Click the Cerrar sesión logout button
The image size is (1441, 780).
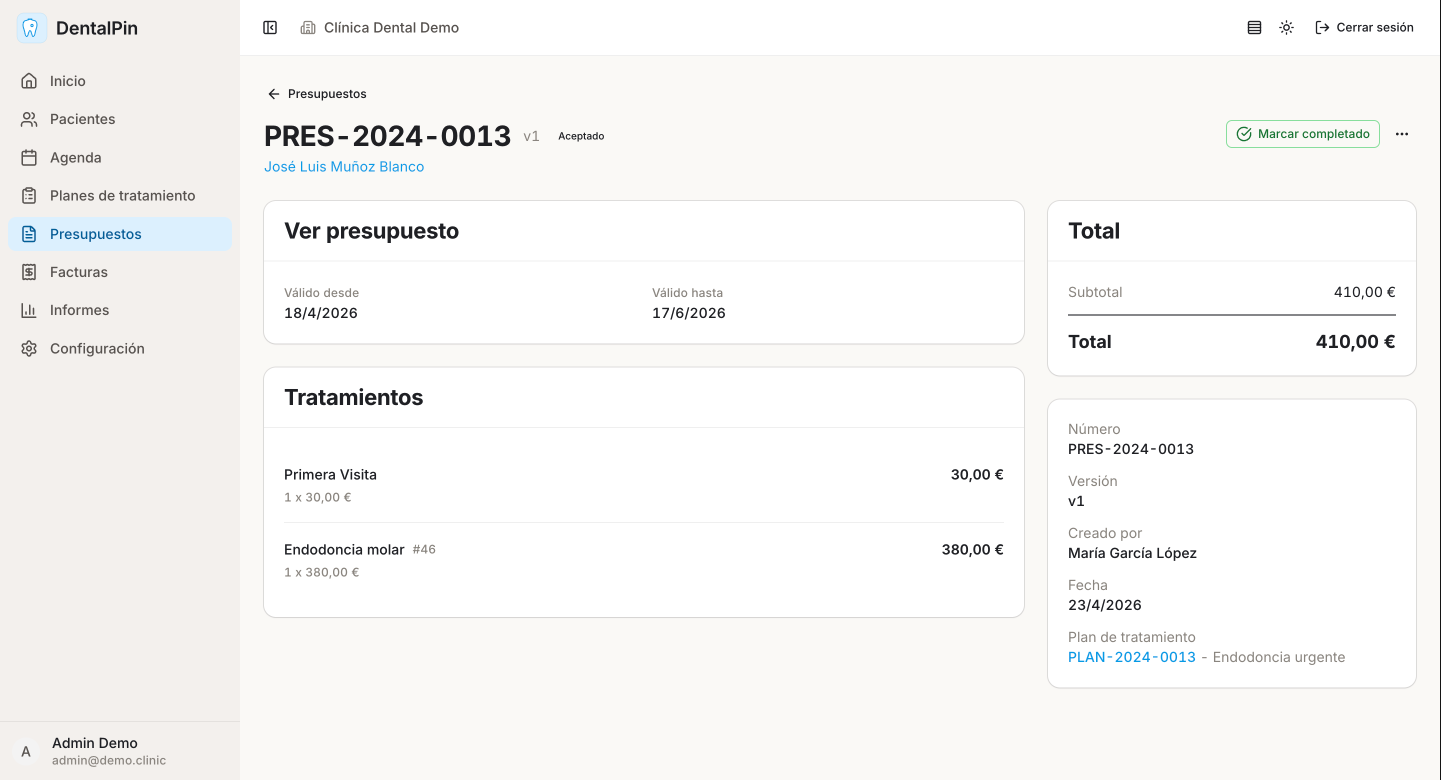(1364, 28)
